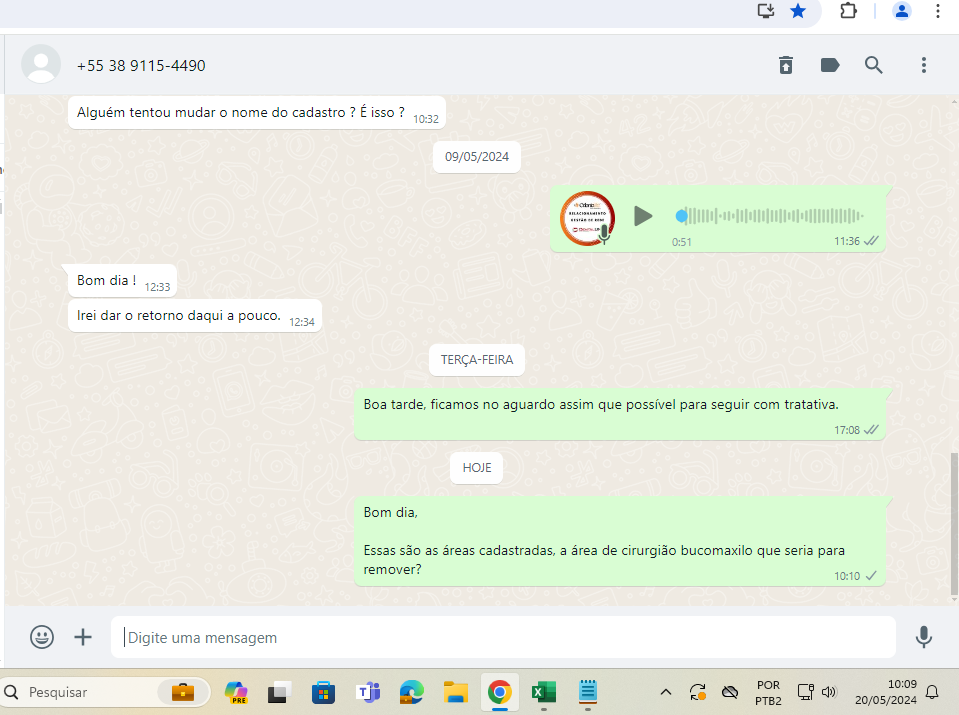Bookmark this page with the star icon
Image resolution: width=959 pixels, height=715 pixels.
[798, 11]
